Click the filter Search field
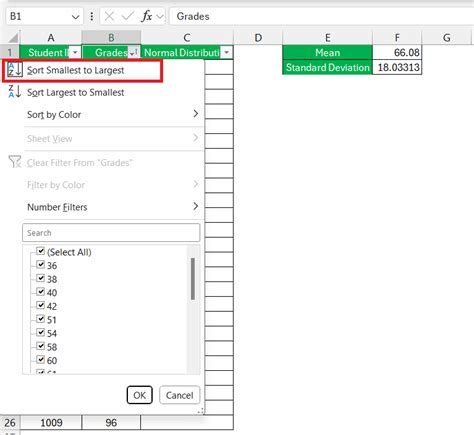The width and height of the screenshot is (474, 435). point(111,233)
